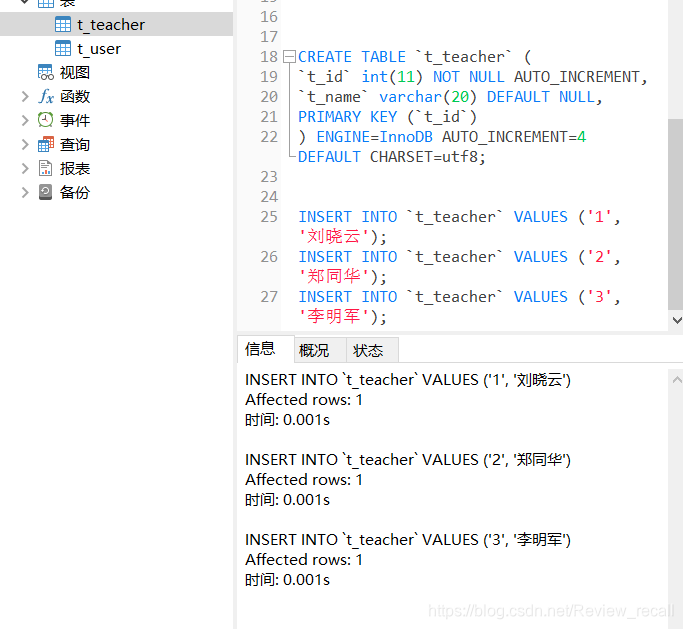Expand the 函数 tree node

coord(25,96)
